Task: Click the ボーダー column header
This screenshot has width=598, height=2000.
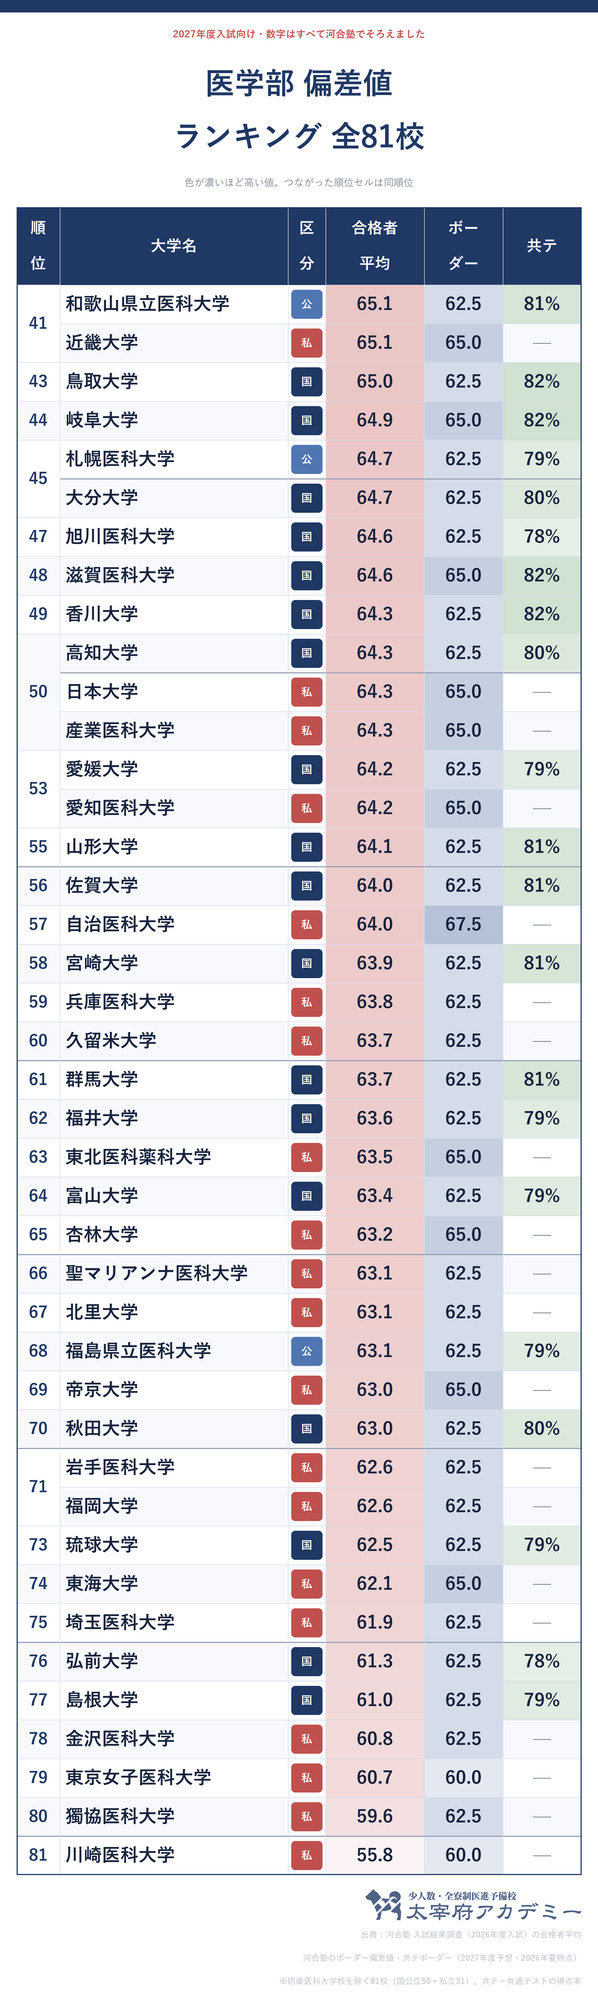Action: 463,246
